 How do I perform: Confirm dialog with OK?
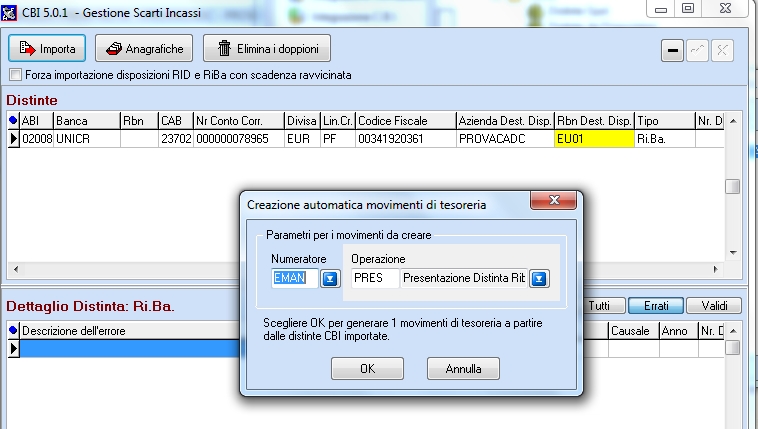click(367, 369)
